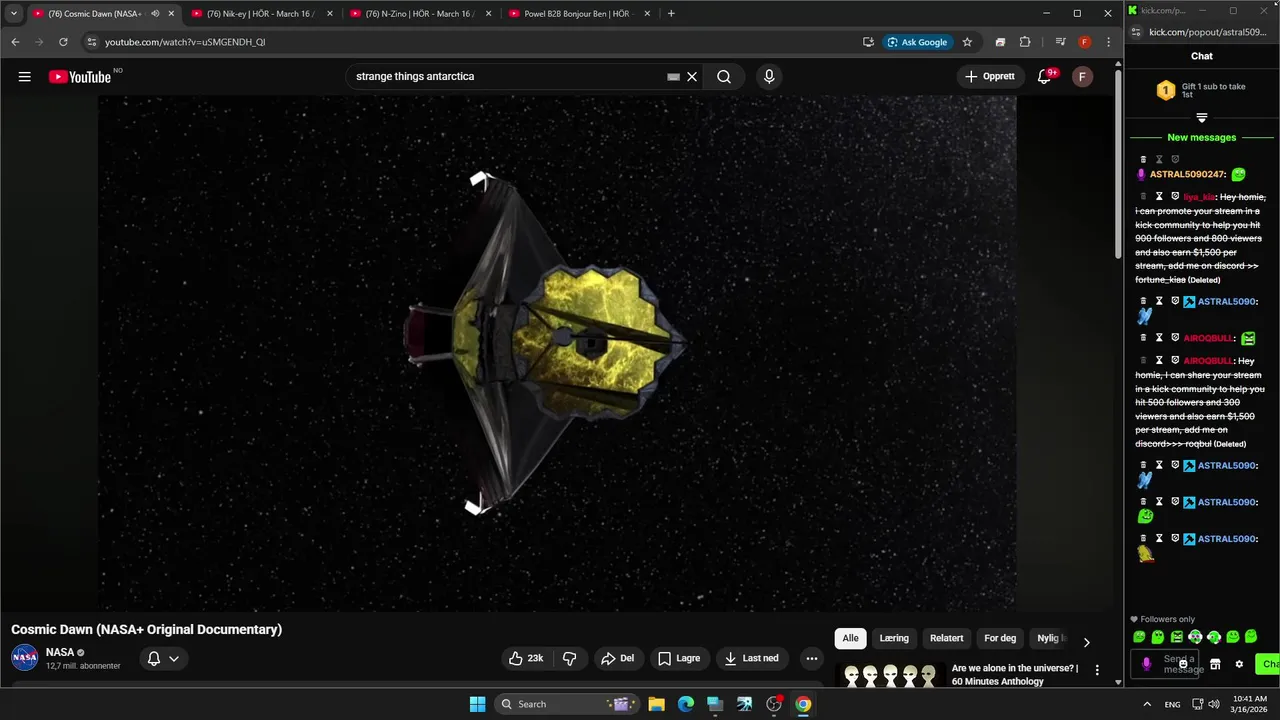Image resolution: width=1280 pixels, height=720 pixels.
Task: Toggle NASA subscription notification bell
Action: [163, 658]
